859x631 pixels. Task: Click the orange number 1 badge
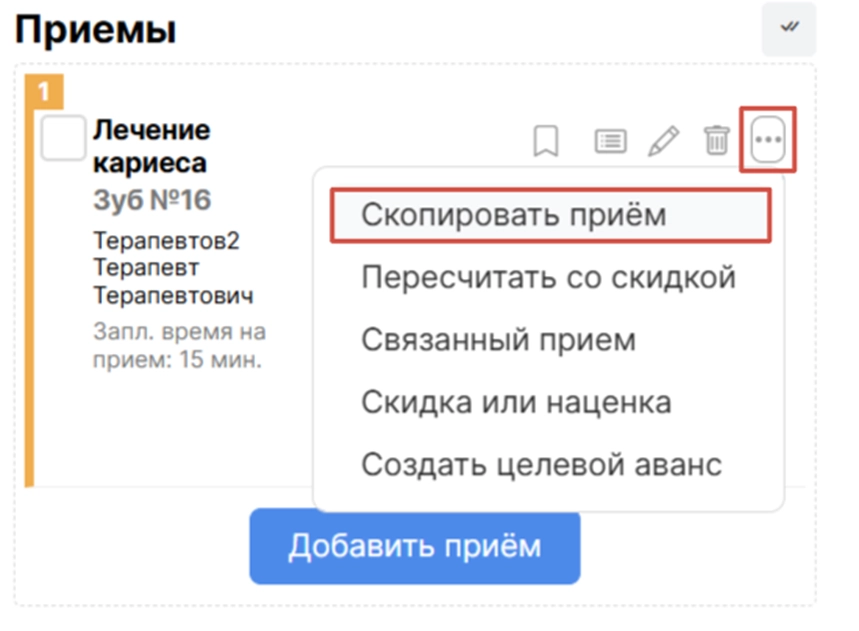tap(43, 92)
